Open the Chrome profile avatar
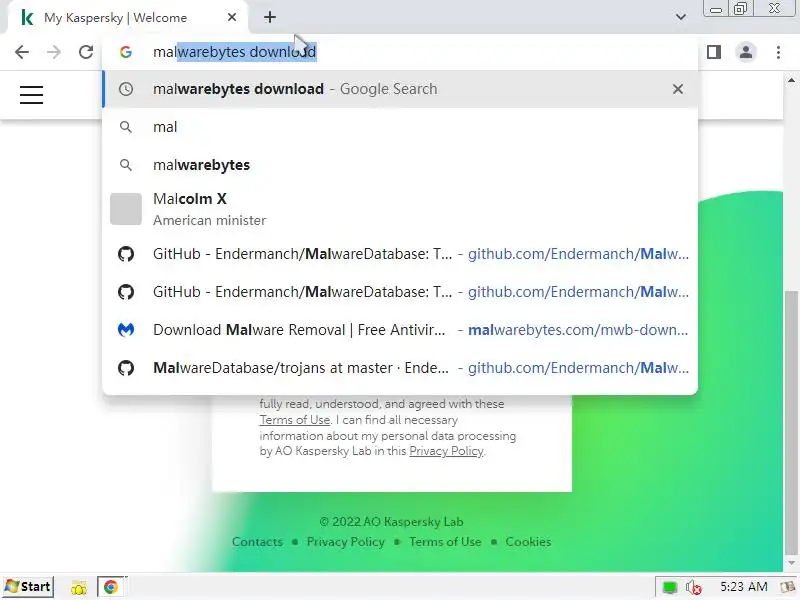This screenshot has width=800, height=600. coord(746,52)
